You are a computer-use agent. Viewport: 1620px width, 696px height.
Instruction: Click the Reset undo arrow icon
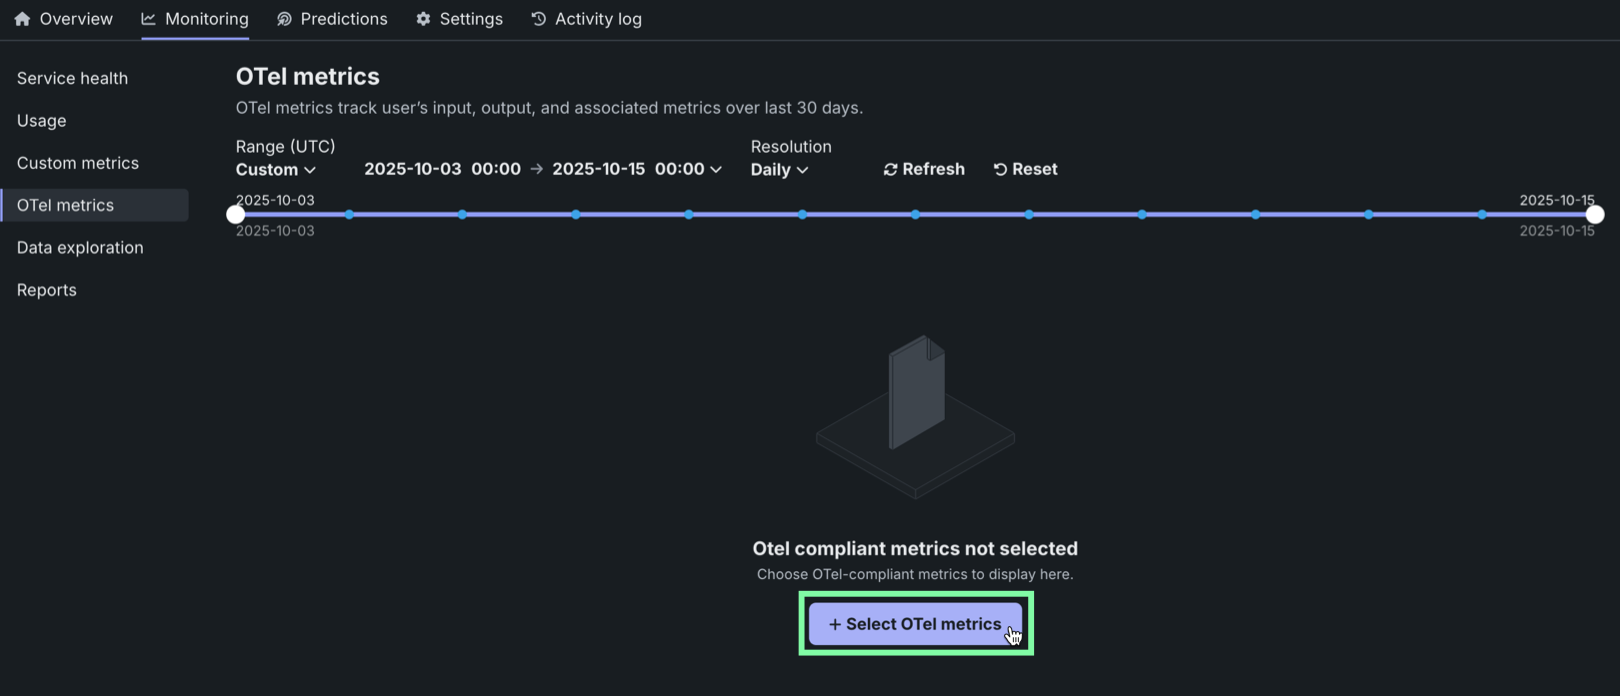[1000, 170]
